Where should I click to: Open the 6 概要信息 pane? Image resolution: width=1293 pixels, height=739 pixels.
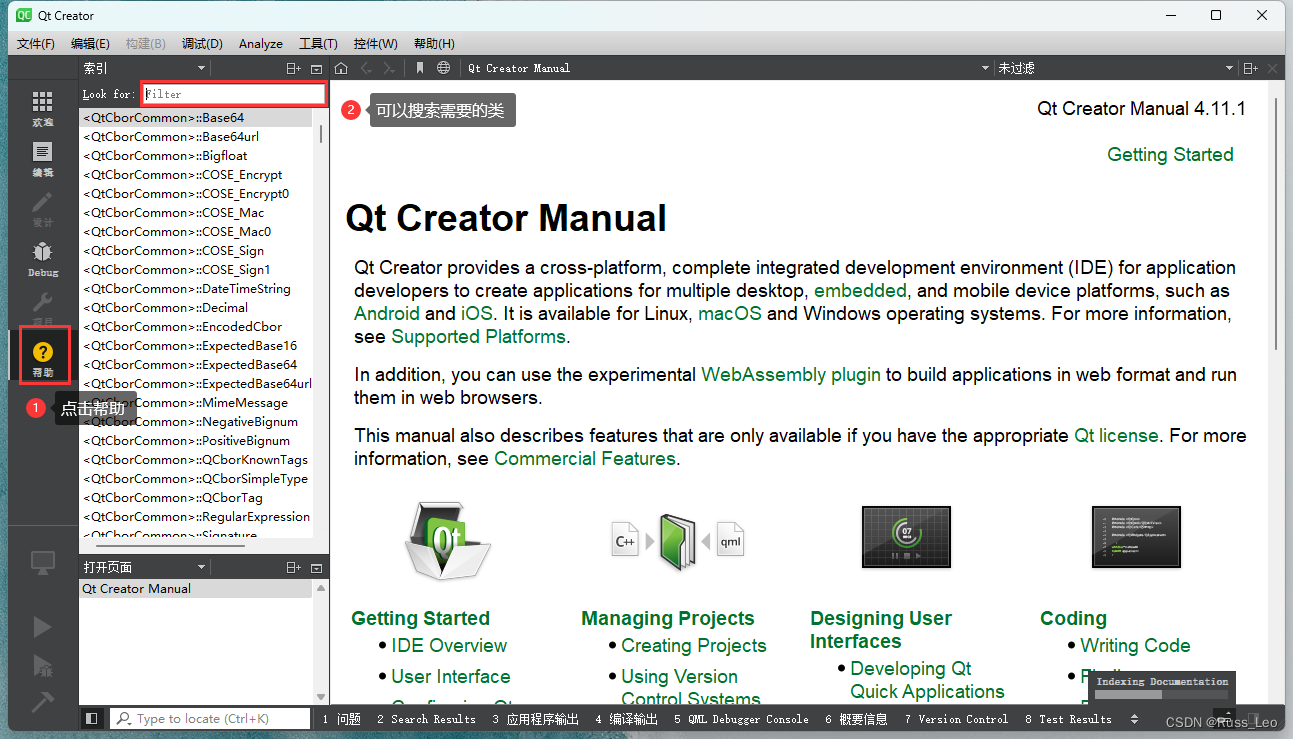[856, 719]
